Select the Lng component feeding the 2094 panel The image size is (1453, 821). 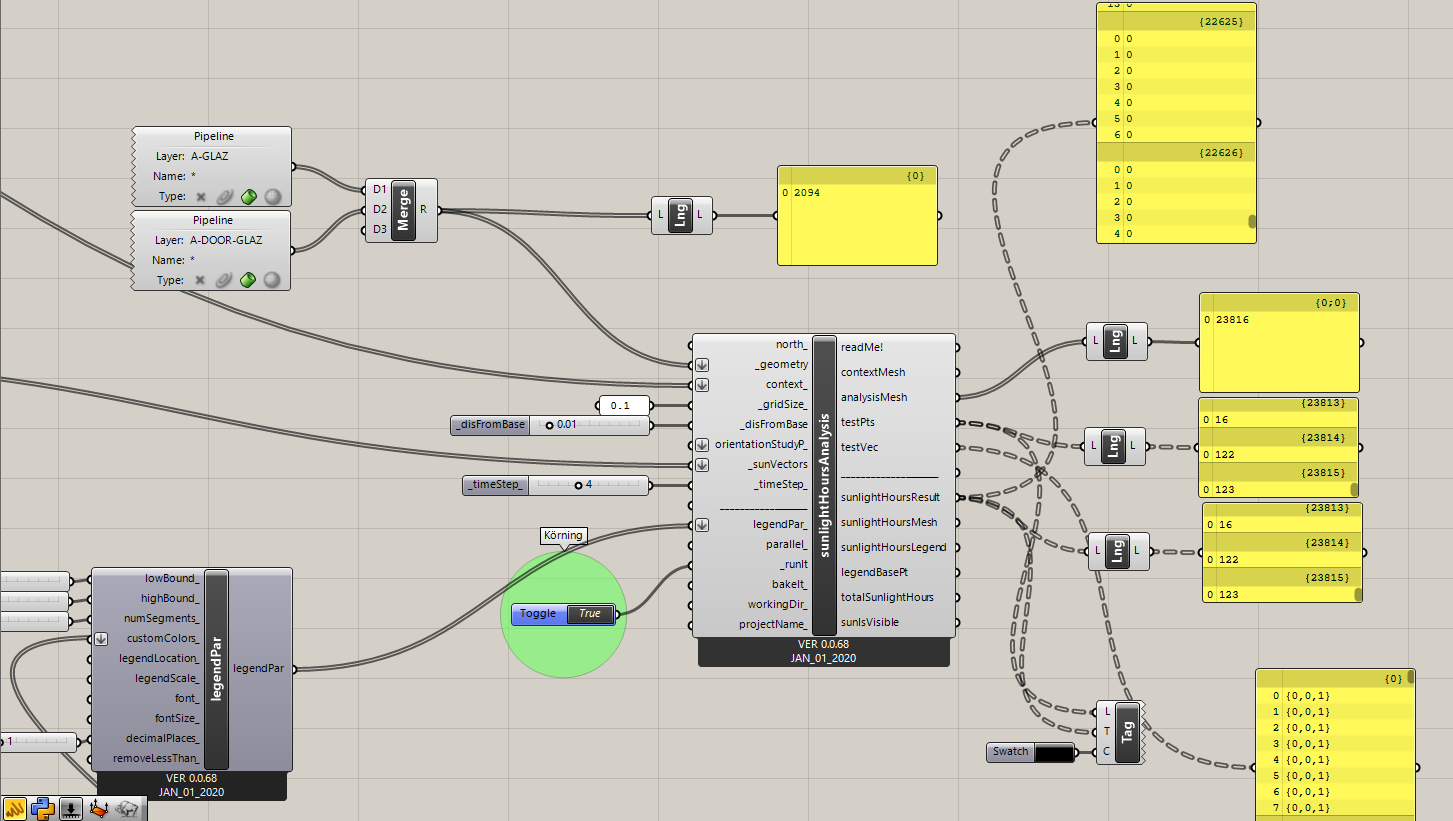pos(681,215)
